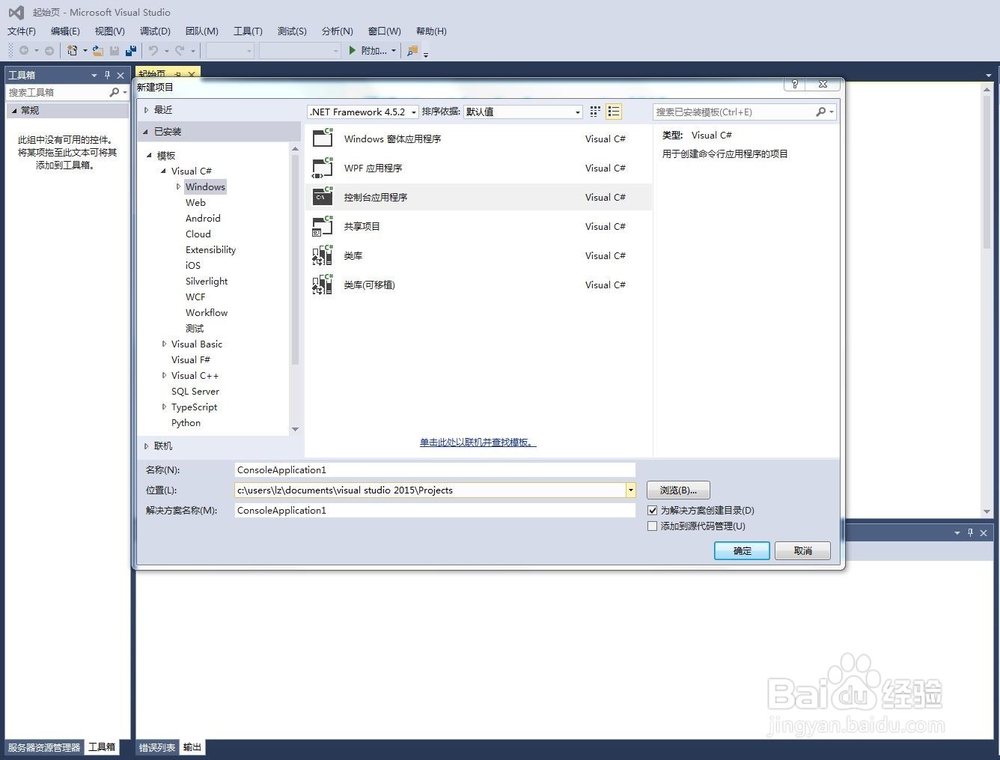Switch to the 服务器资源管理器 tab
1000x760 pixels.
point(44,747)
